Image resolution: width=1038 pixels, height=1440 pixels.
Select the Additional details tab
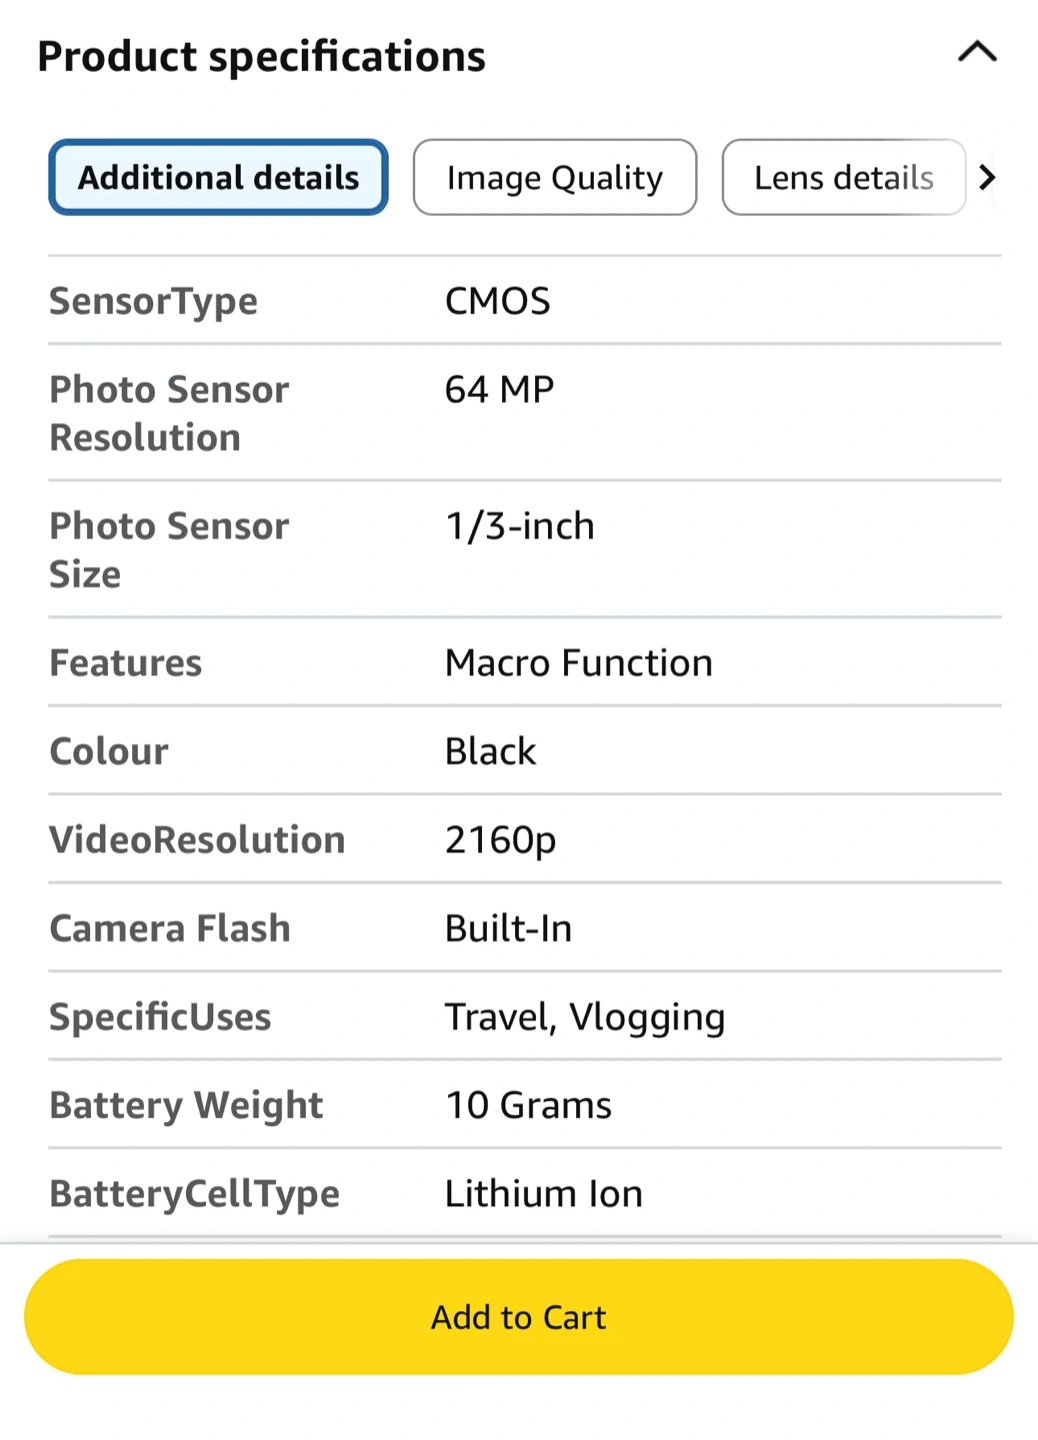[x=218, y=178]
